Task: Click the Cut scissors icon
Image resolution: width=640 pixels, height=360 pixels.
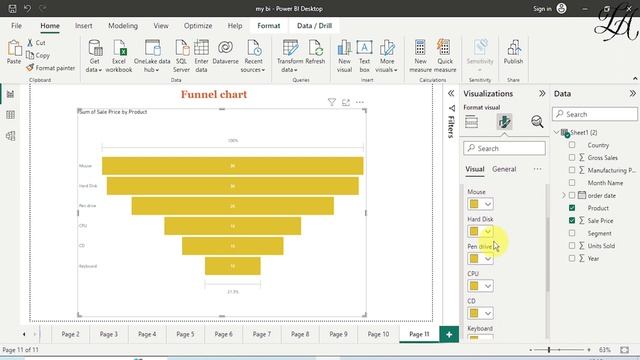Action: (30, 42)
